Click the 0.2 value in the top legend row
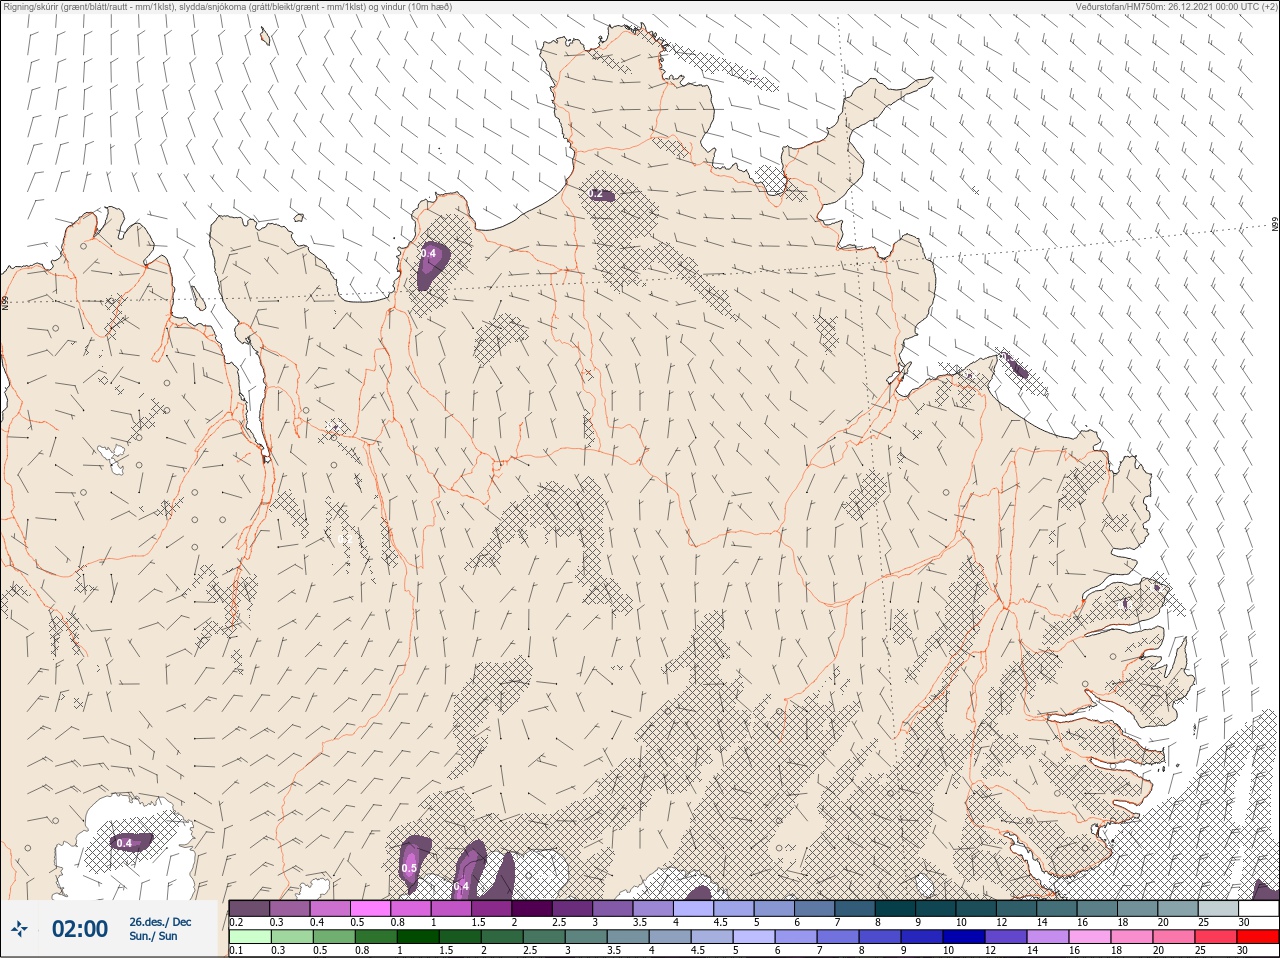Image resolution: width=1280 pixels, height=958 pixels. tap(236, 922)
